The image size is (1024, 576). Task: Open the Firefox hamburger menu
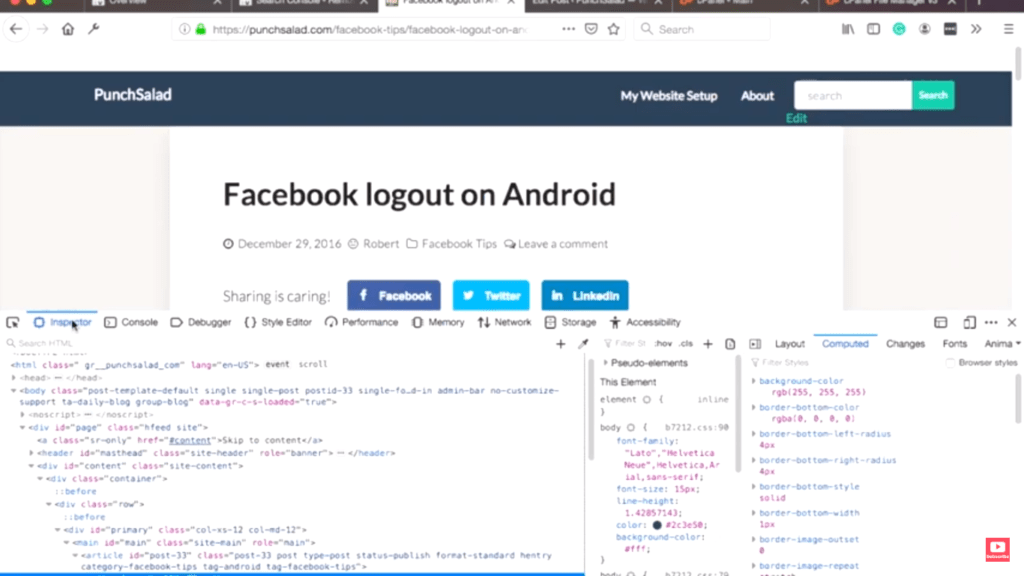pos(1008,29)
